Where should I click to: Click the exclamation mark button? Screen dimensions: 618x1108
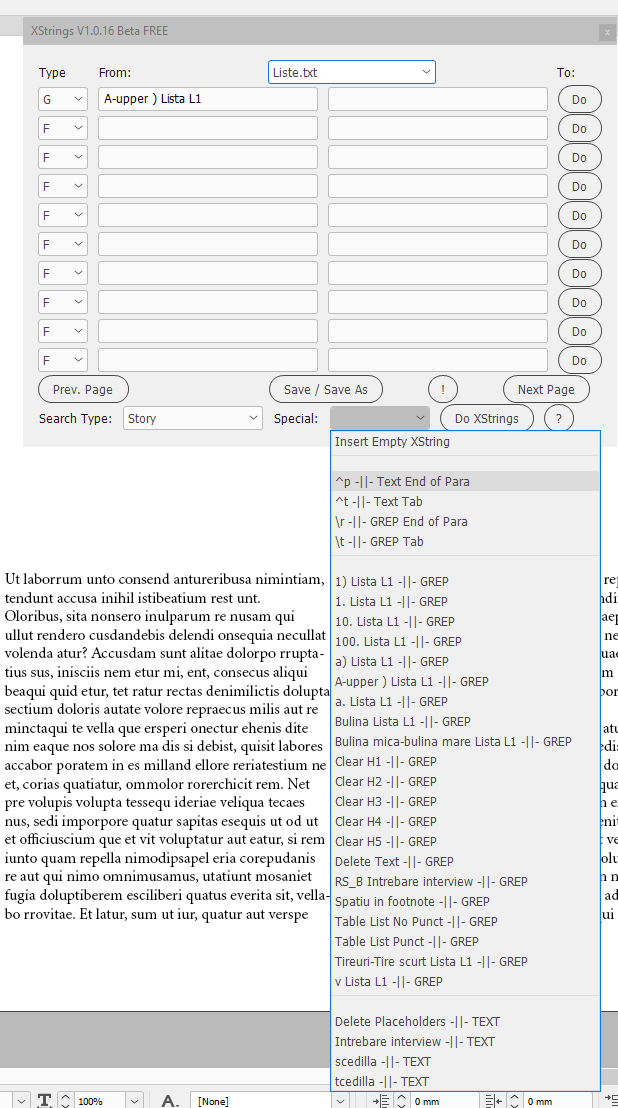pos(443,389)
